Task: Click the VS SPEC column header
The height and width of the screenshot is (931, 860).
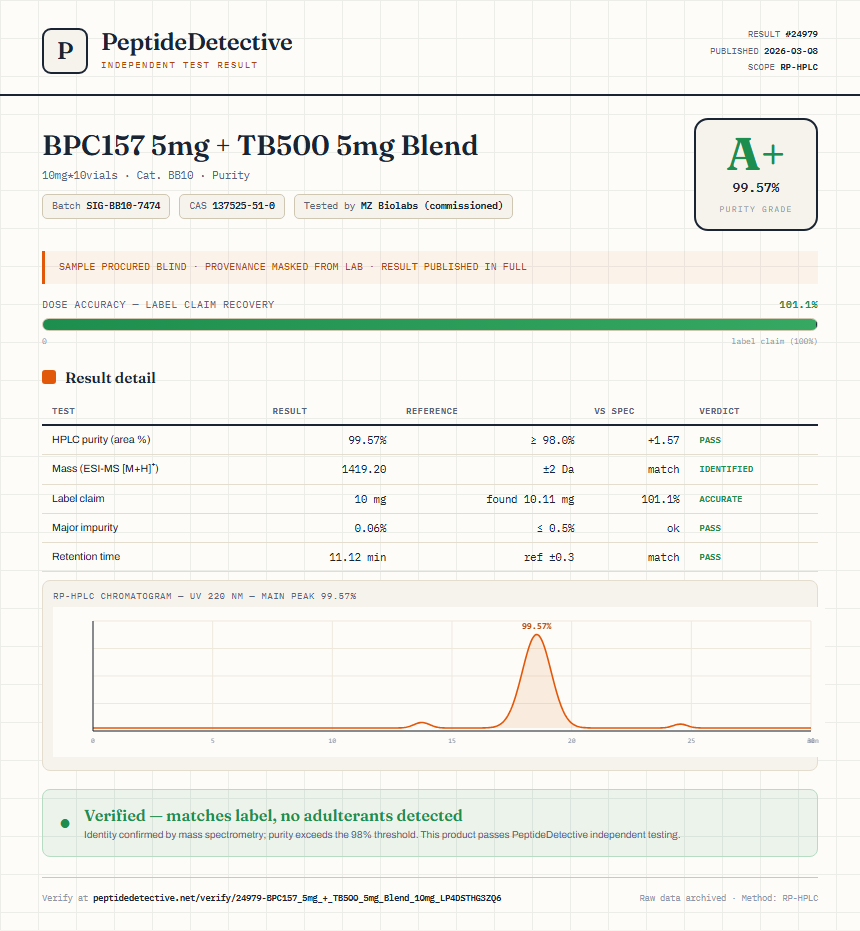Action: click(x=614, y=411)
